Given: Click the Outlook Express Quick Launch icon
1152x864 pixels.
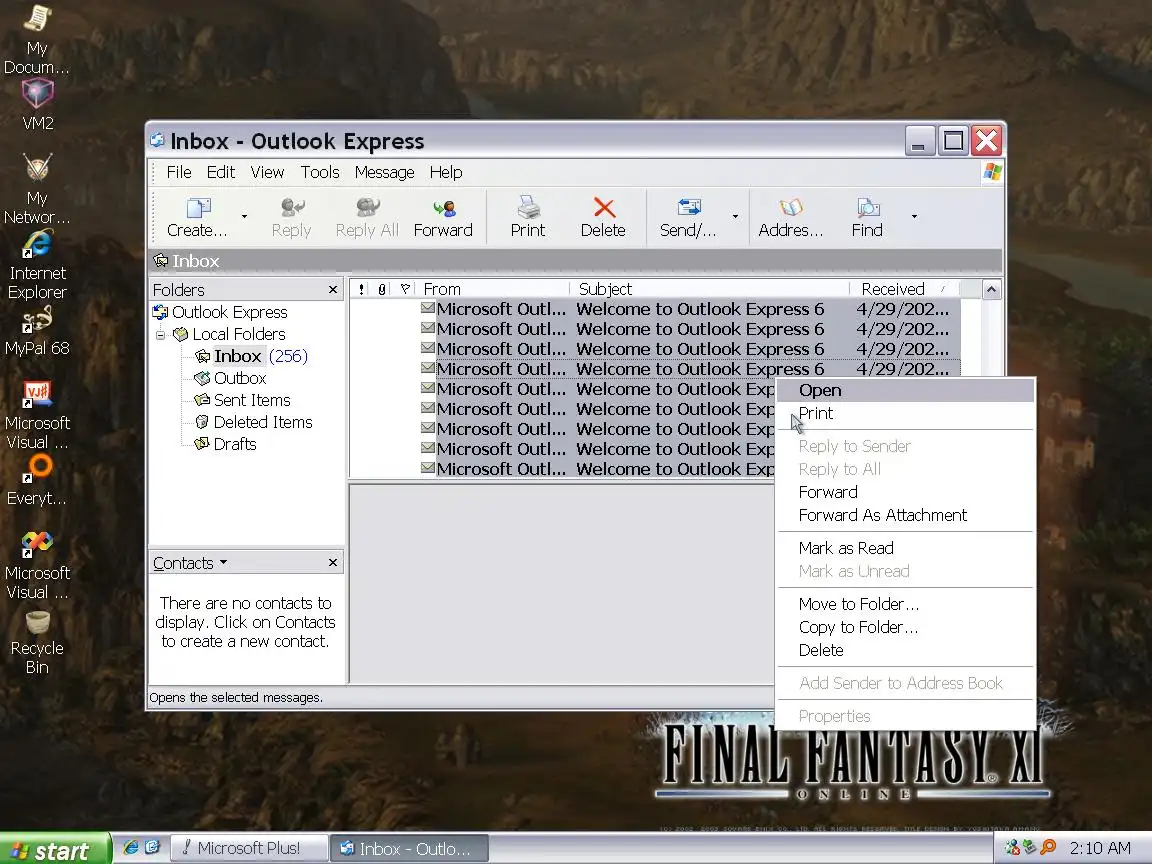Looking at the screenshot, I should click(152, 848).
